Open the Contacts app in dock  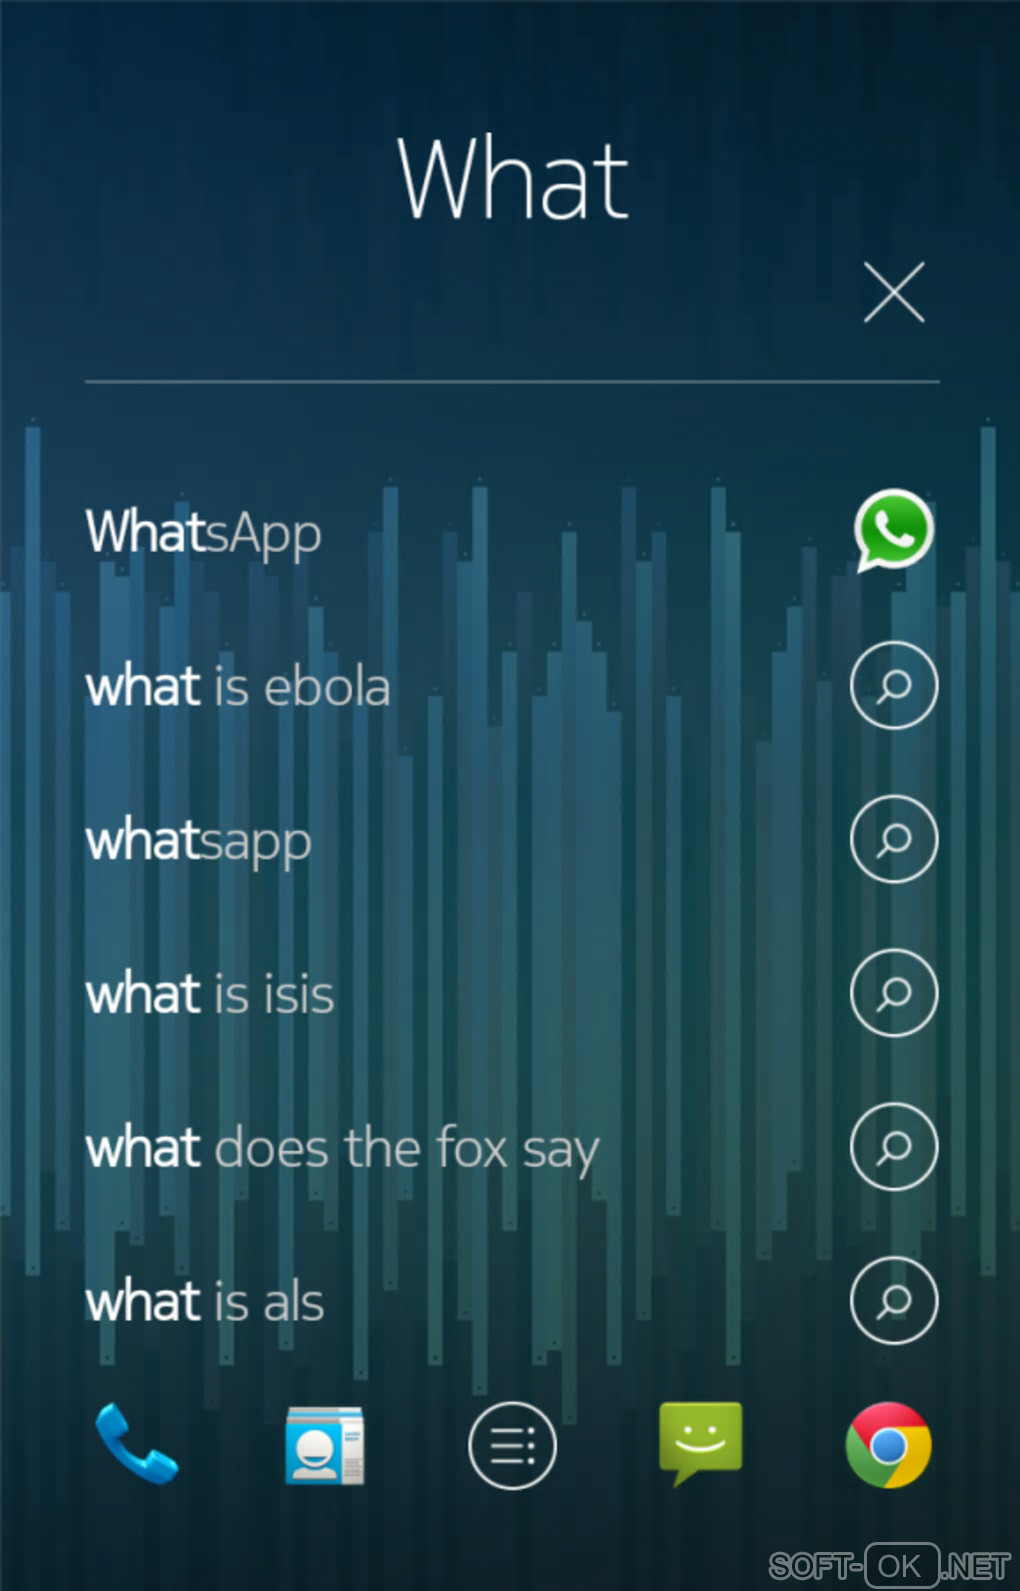(324, 1445)
